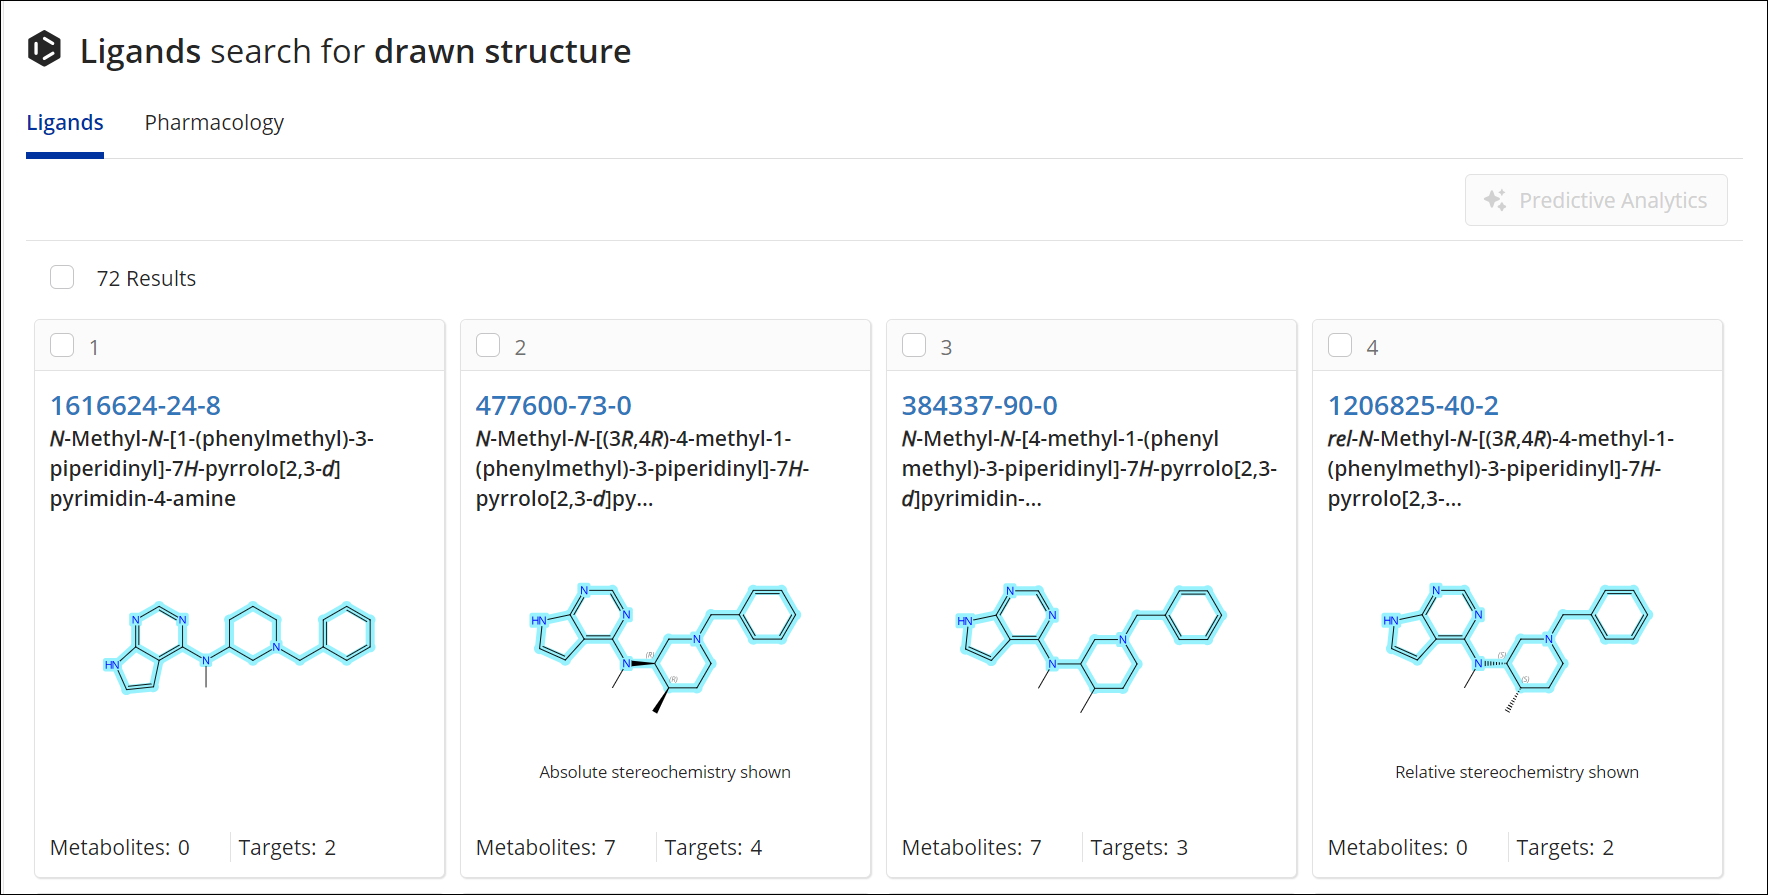Click the Predictive Analytics sparkle icon
1768x895 pixels.
click(1495, 200)
